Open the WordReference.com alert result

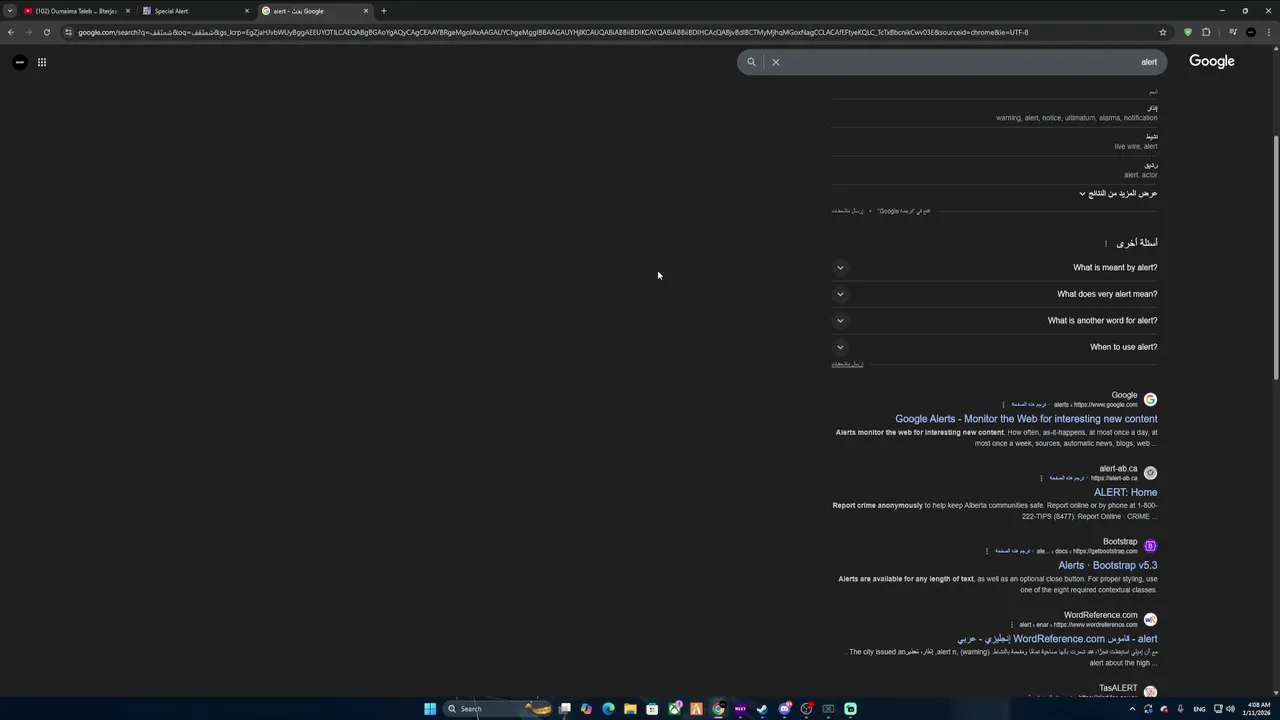[1057, 639]
